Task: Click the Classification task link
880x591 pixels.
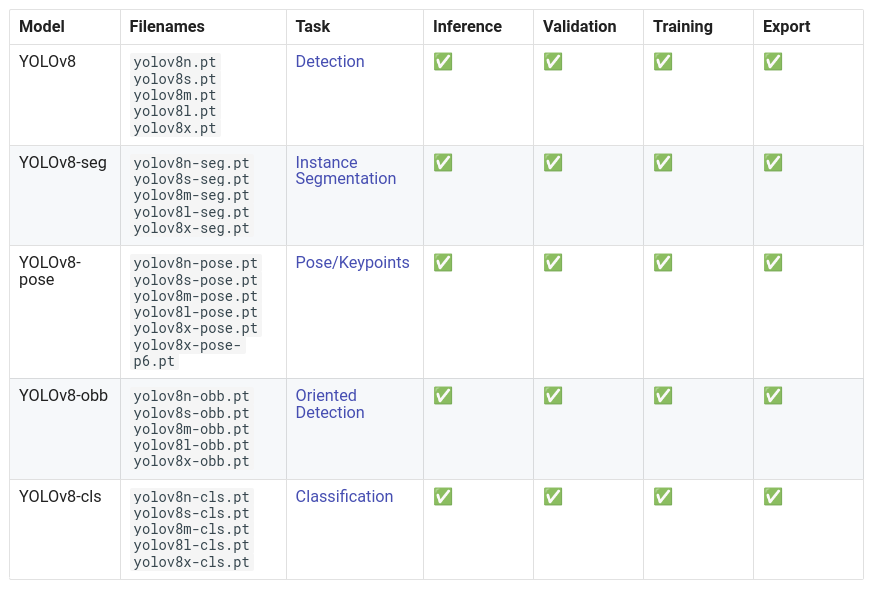Action: click(344, 497)
